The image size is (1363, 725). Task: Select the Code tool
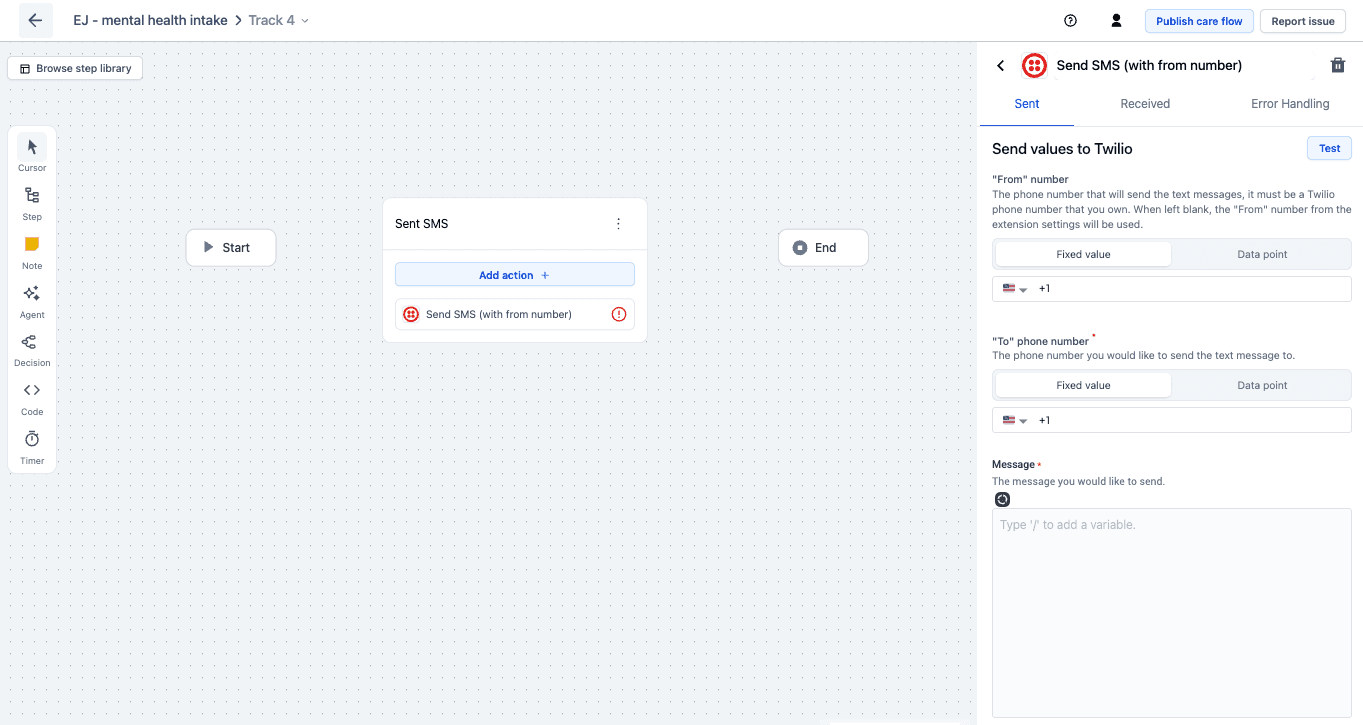32,398
